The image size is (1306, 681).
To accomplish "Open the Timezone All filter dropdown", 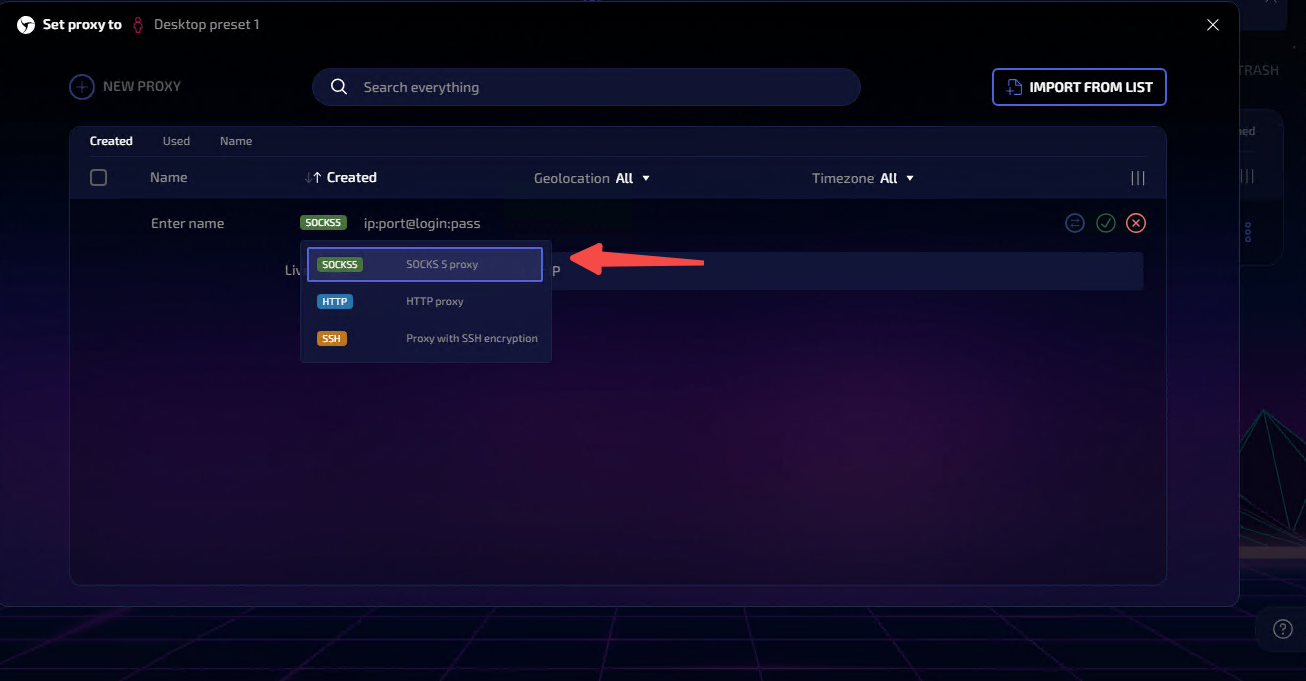I will pos(863,178).
